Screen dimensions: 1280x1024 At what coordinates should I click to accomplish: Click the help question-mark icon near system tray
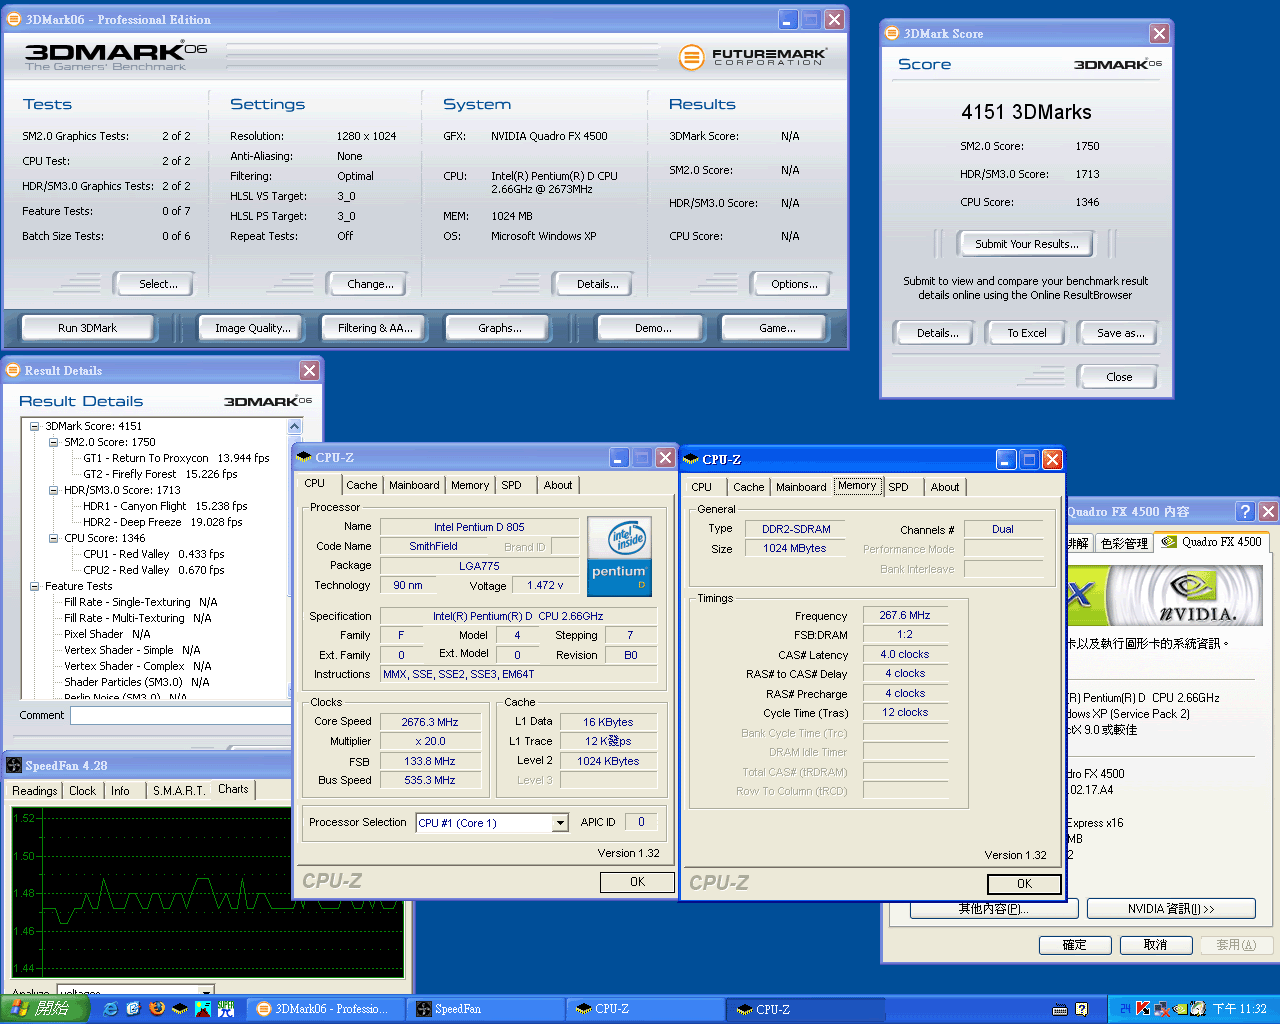(x=1081, y=1009)
